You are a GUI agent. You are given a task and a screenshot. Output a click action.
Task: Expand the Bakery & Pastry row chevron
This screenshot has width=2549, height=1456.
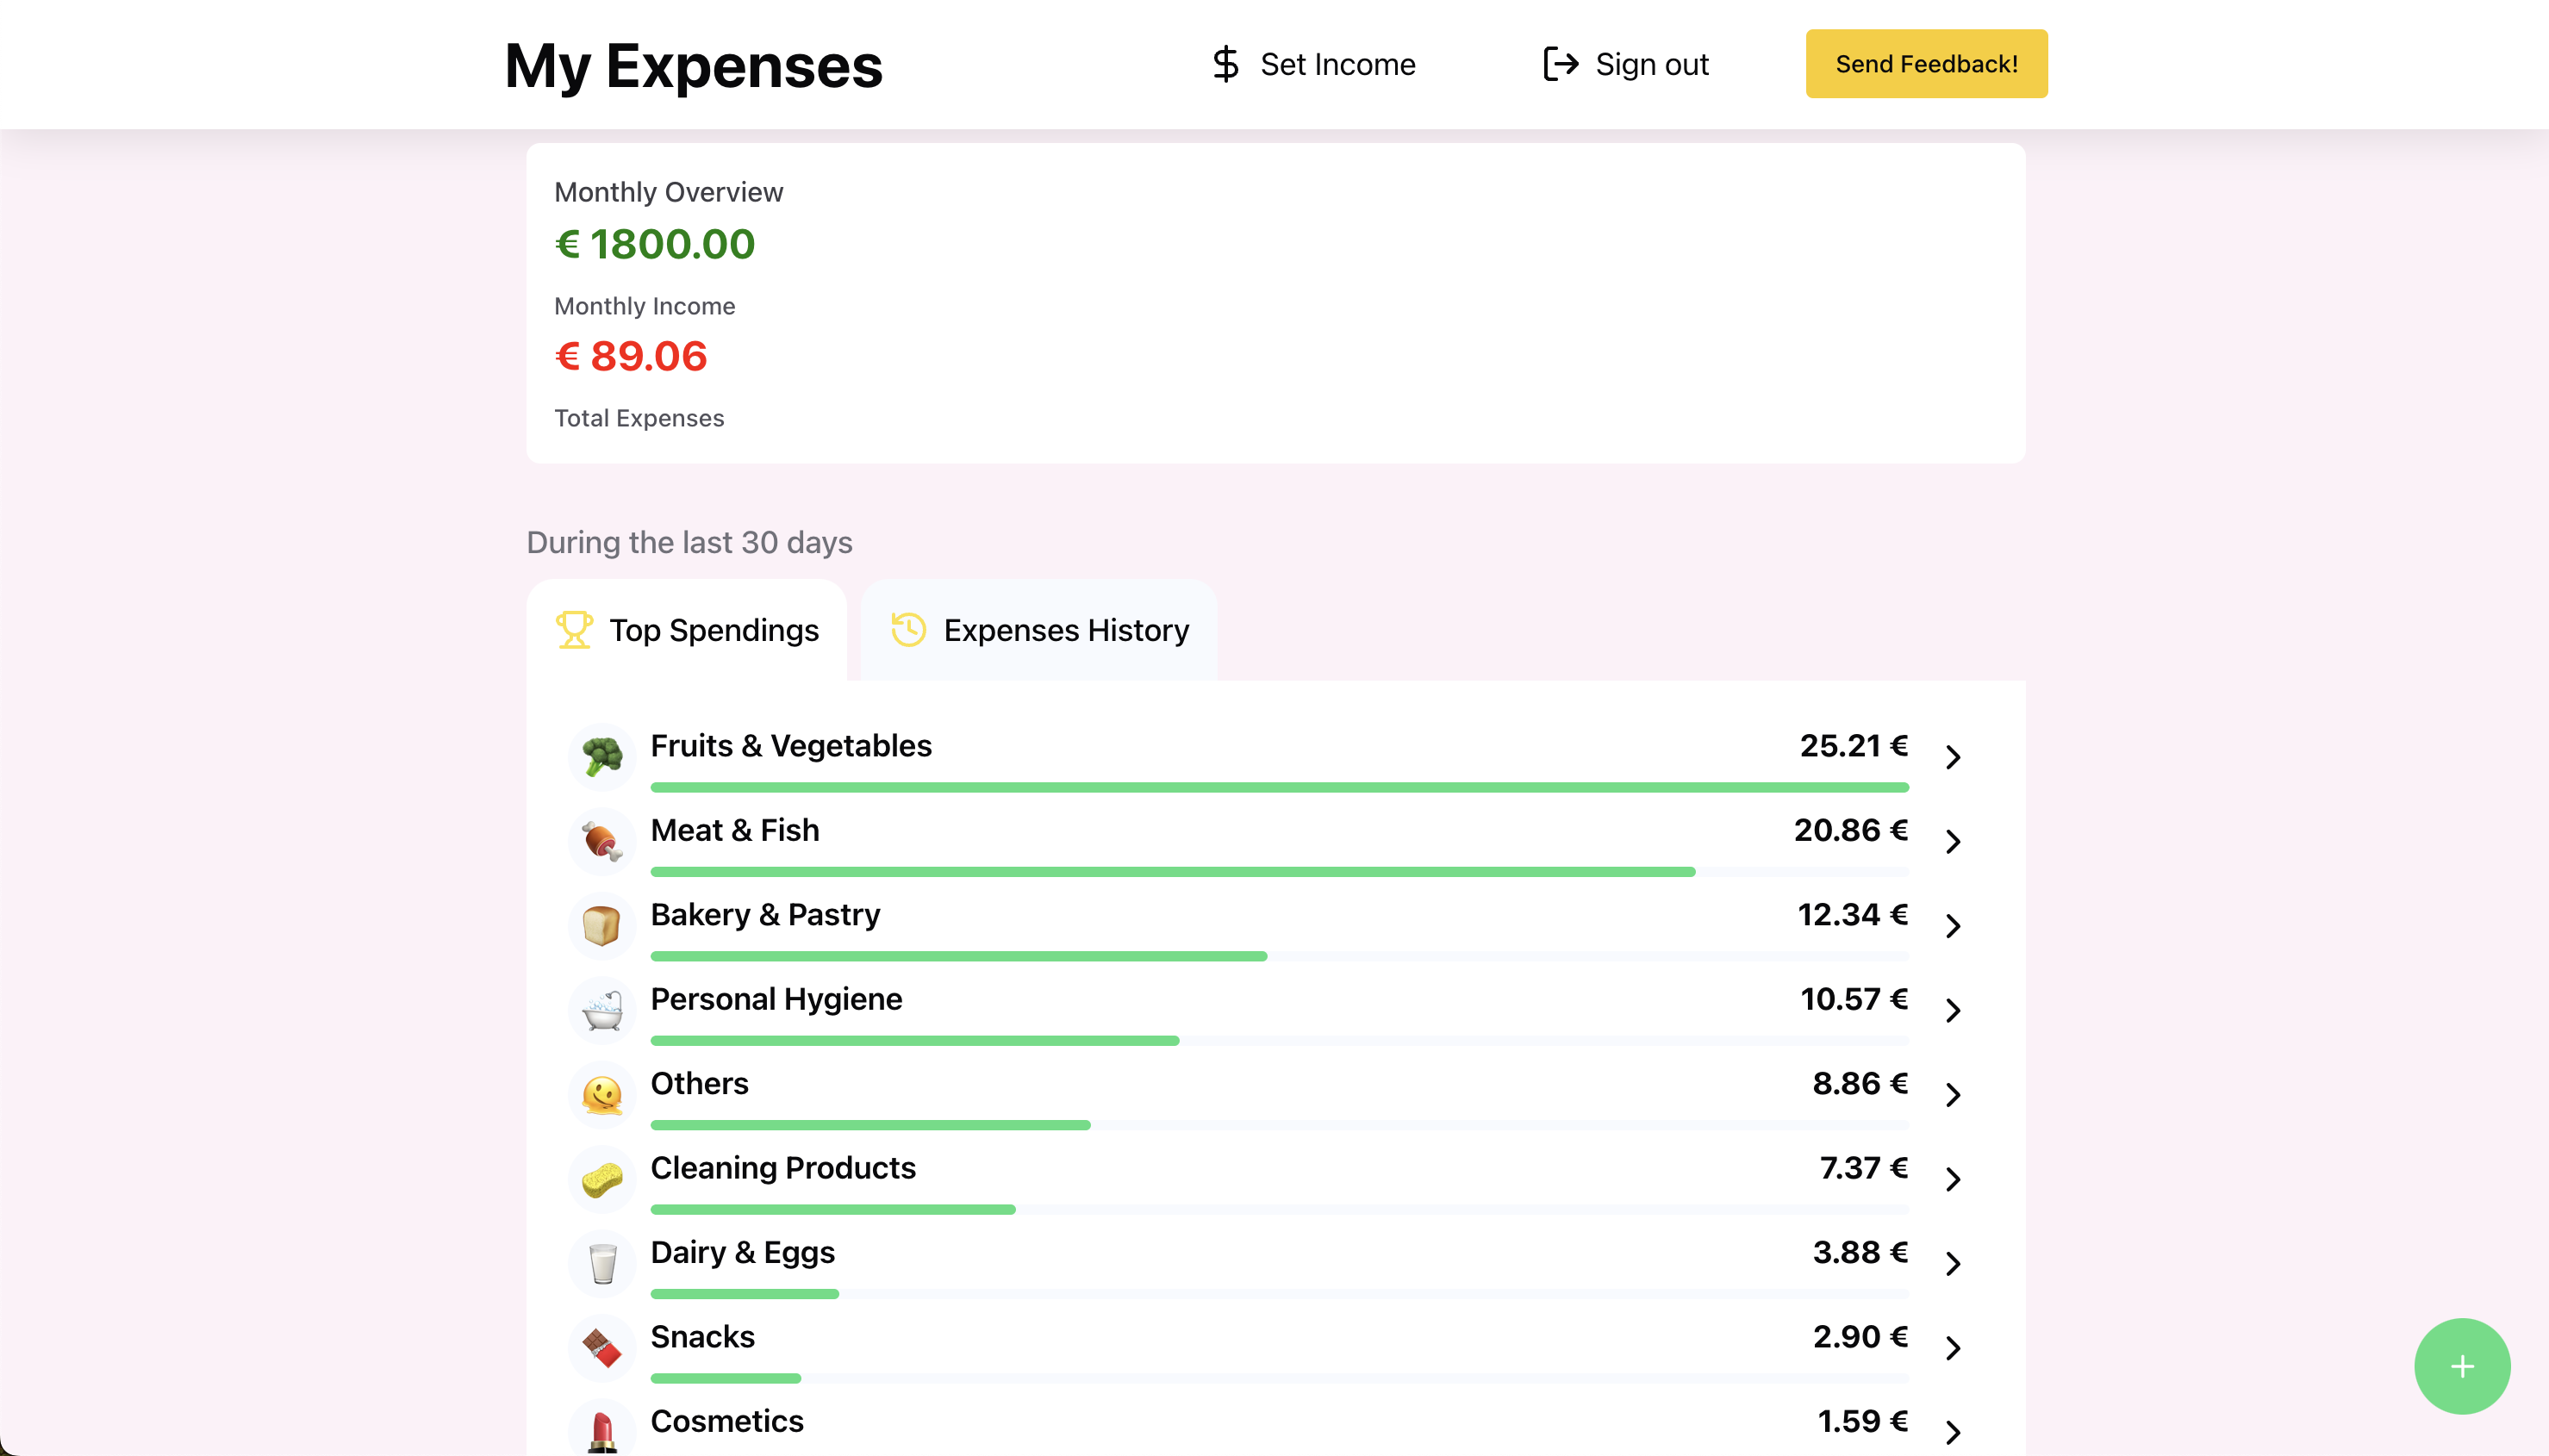pyautogui.click(x=1953, y=926)
